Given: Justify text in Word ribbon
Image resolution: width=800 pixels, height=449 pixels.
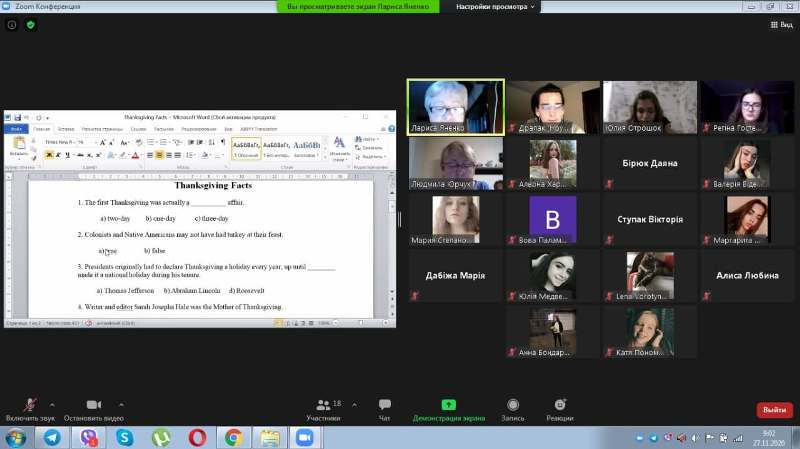Looking at the screenshot, I should pyautogui.click(x=178, y=155).
